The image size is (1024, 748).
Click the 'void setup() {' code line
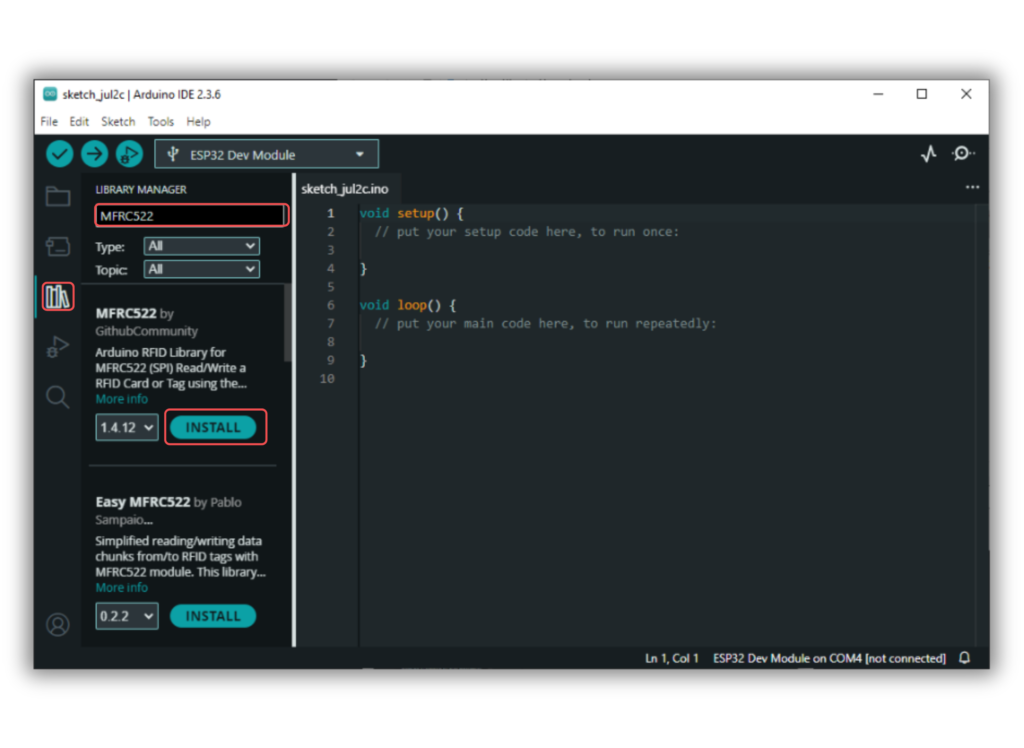tap(411, 213)
